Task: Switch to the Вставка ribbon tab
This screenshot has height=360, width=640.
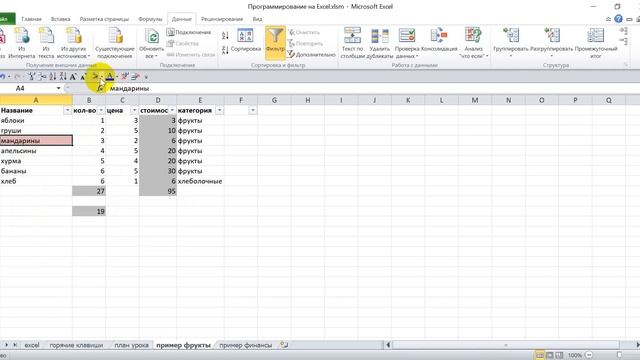Action: pos(60,19)
